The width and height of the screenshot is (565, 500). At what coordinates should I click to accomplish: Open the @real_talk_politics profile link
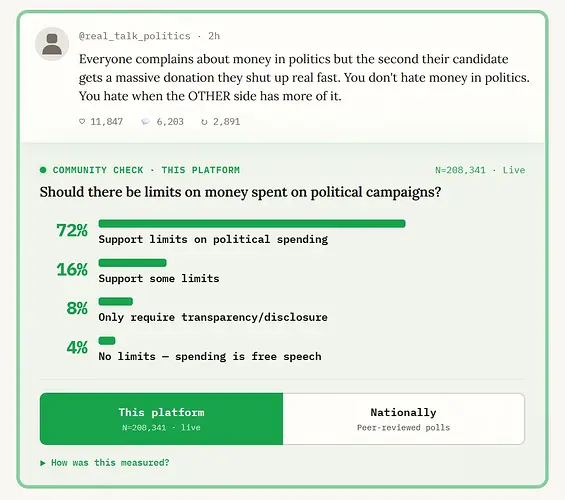point(134,36)
